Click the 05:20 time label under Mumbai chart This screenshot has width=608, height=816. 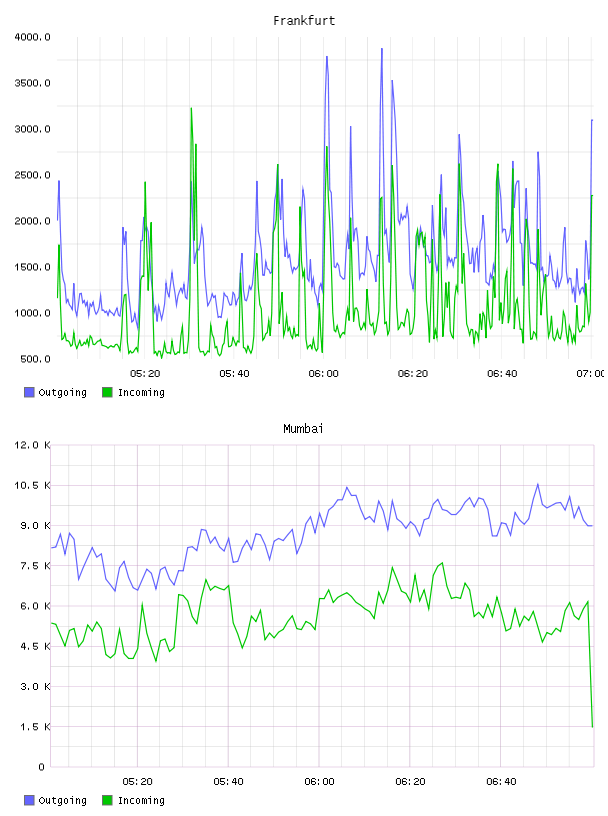coord(137,782)
